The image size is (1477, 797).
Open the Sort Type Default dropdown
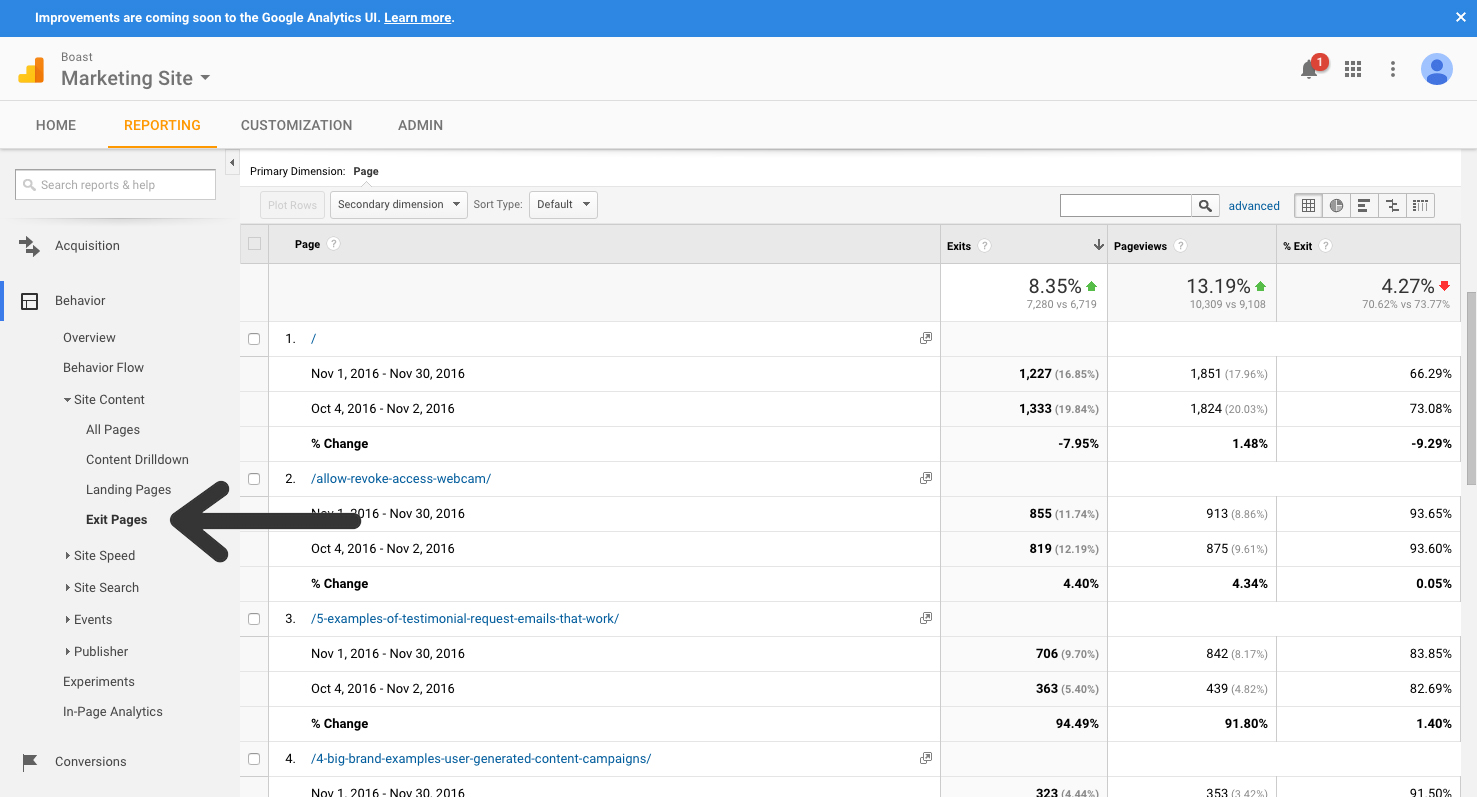563,204
